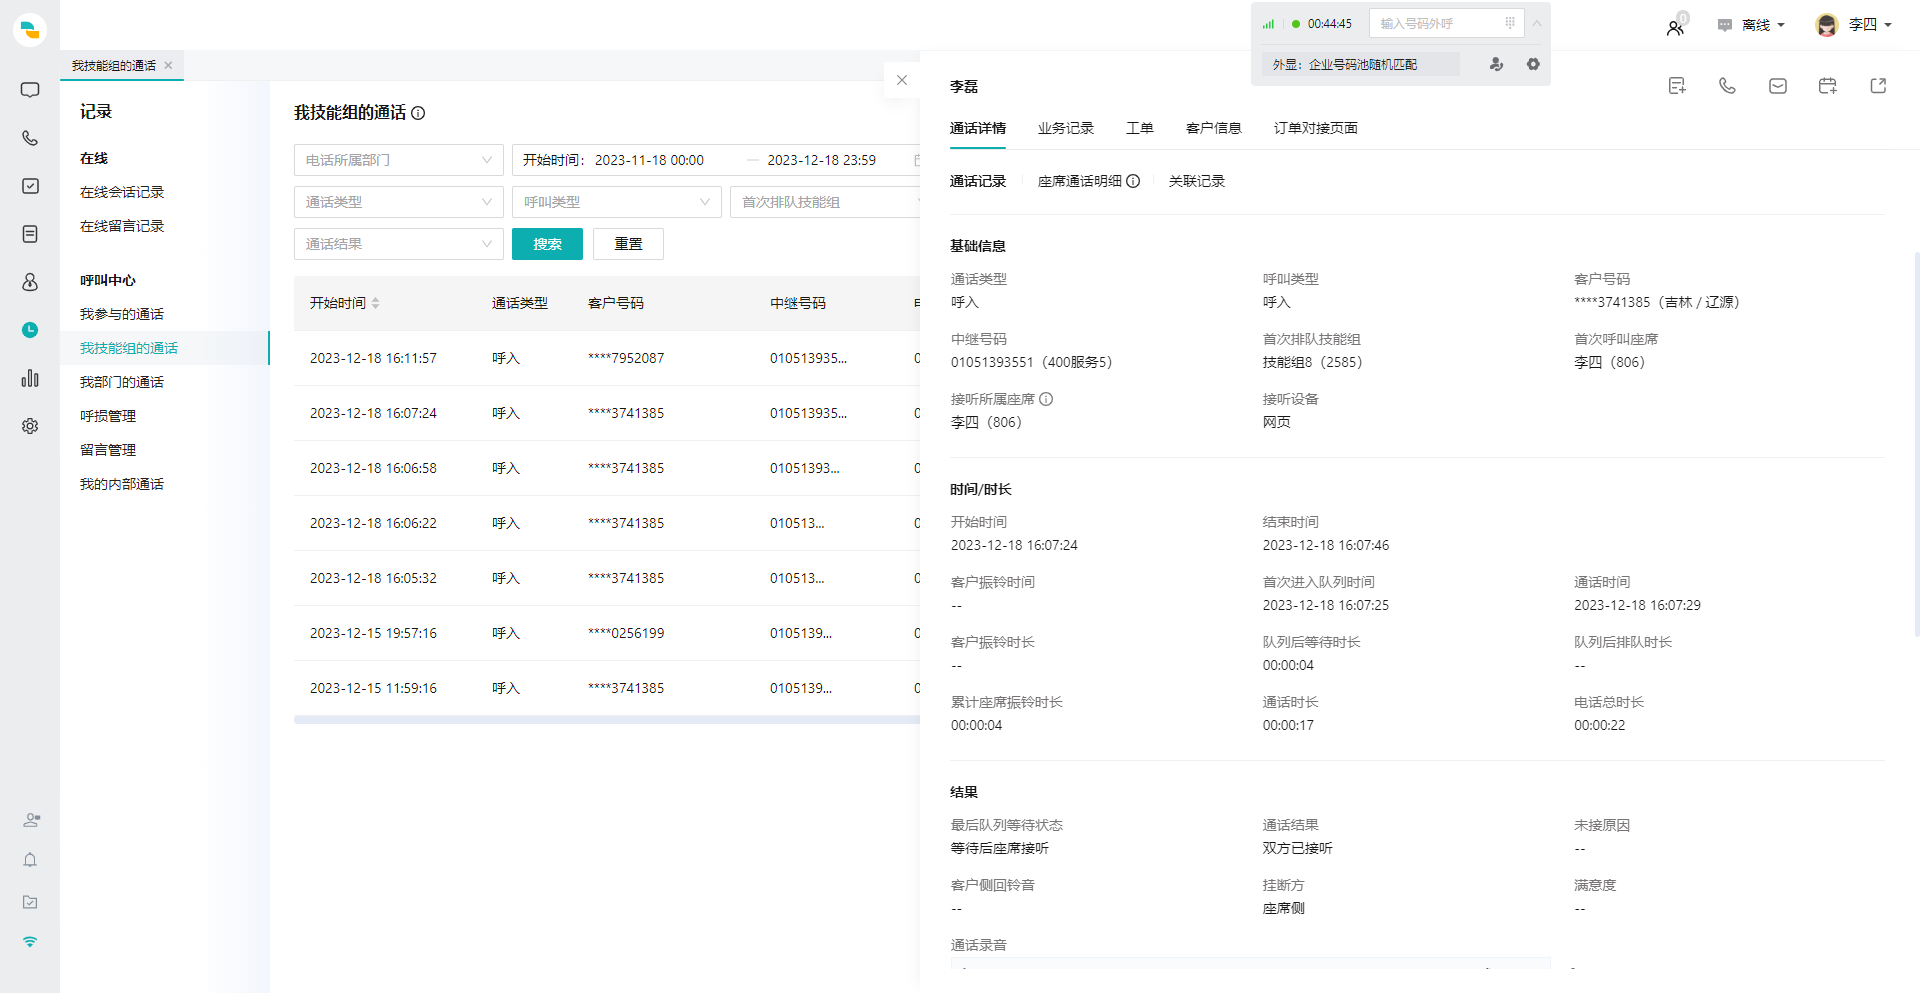Open 我参与的通话 in the sidebar
The width and height of the screenshot is (1920, 993).
click(x=122, y=314)
